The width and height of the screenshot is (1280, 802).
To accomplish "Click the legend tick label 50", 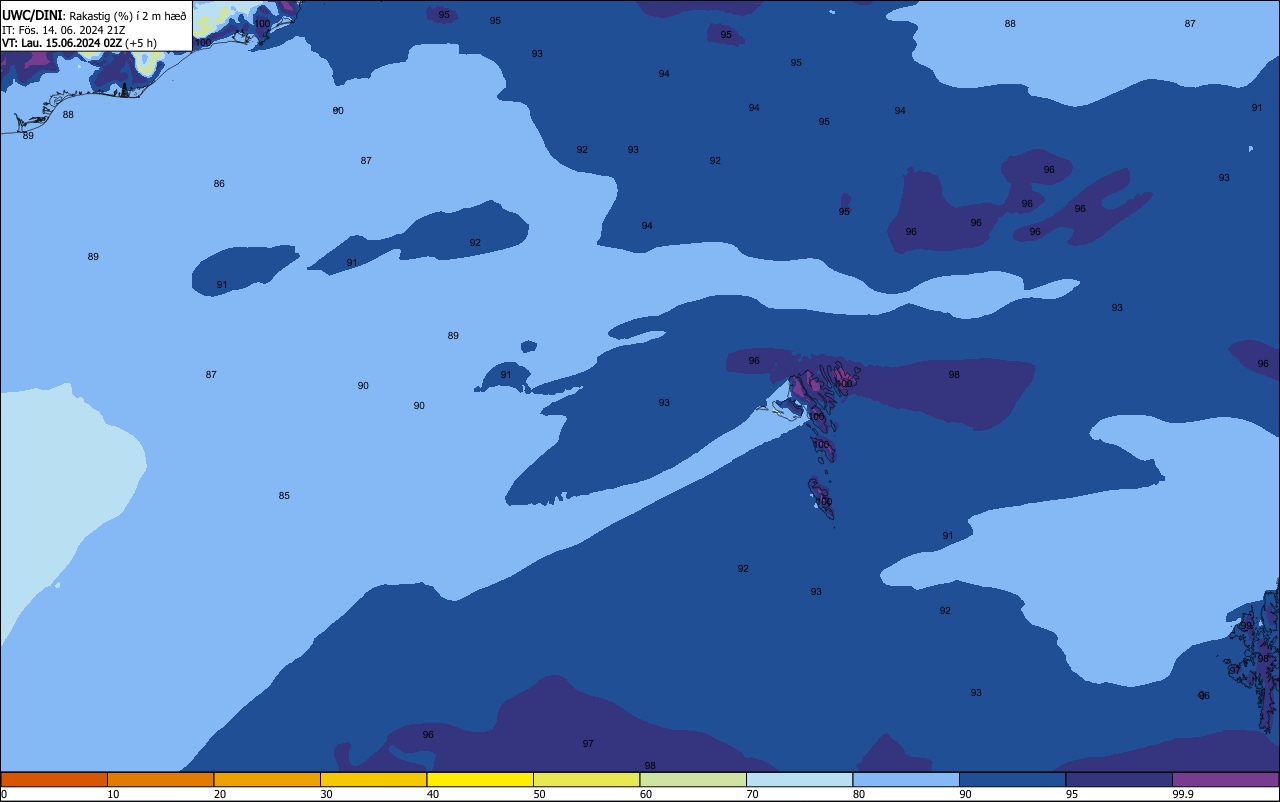I will [539, 794].
